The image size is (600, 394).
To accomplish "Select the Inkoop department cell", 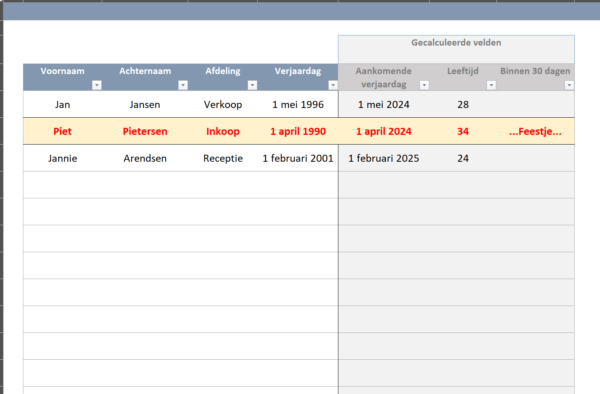I will click(223, 131).
